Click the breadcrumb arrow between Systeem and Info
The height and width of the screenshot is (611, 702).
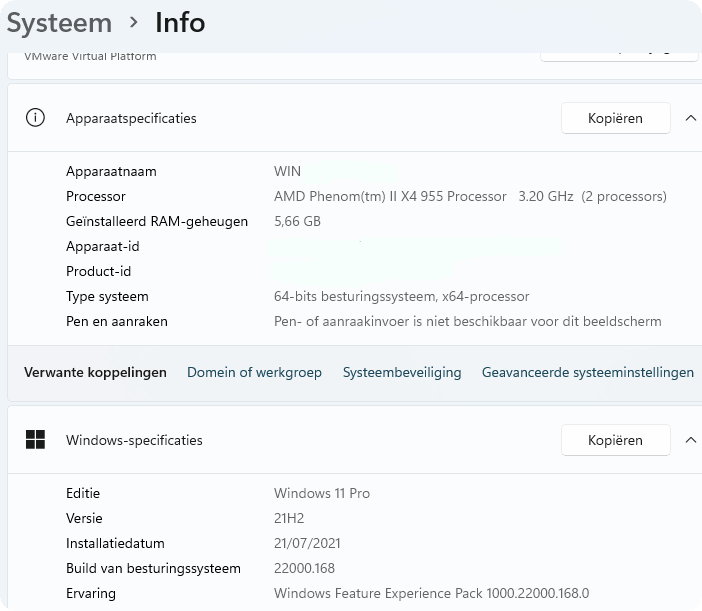point(133,22)
